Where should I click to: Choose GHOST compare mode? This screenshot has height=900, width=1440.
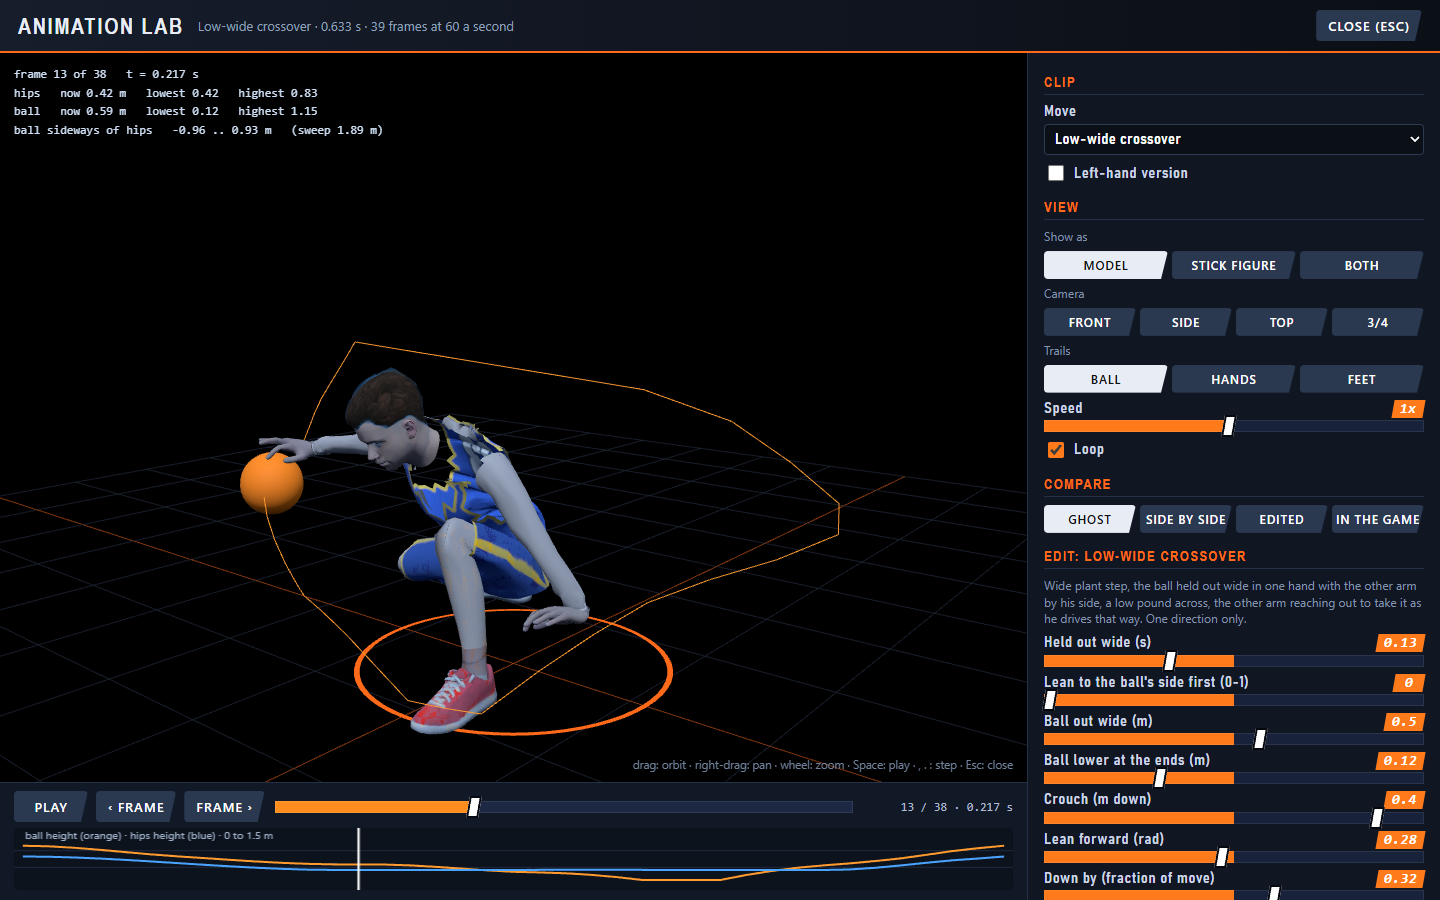(x=1089, y=519)
